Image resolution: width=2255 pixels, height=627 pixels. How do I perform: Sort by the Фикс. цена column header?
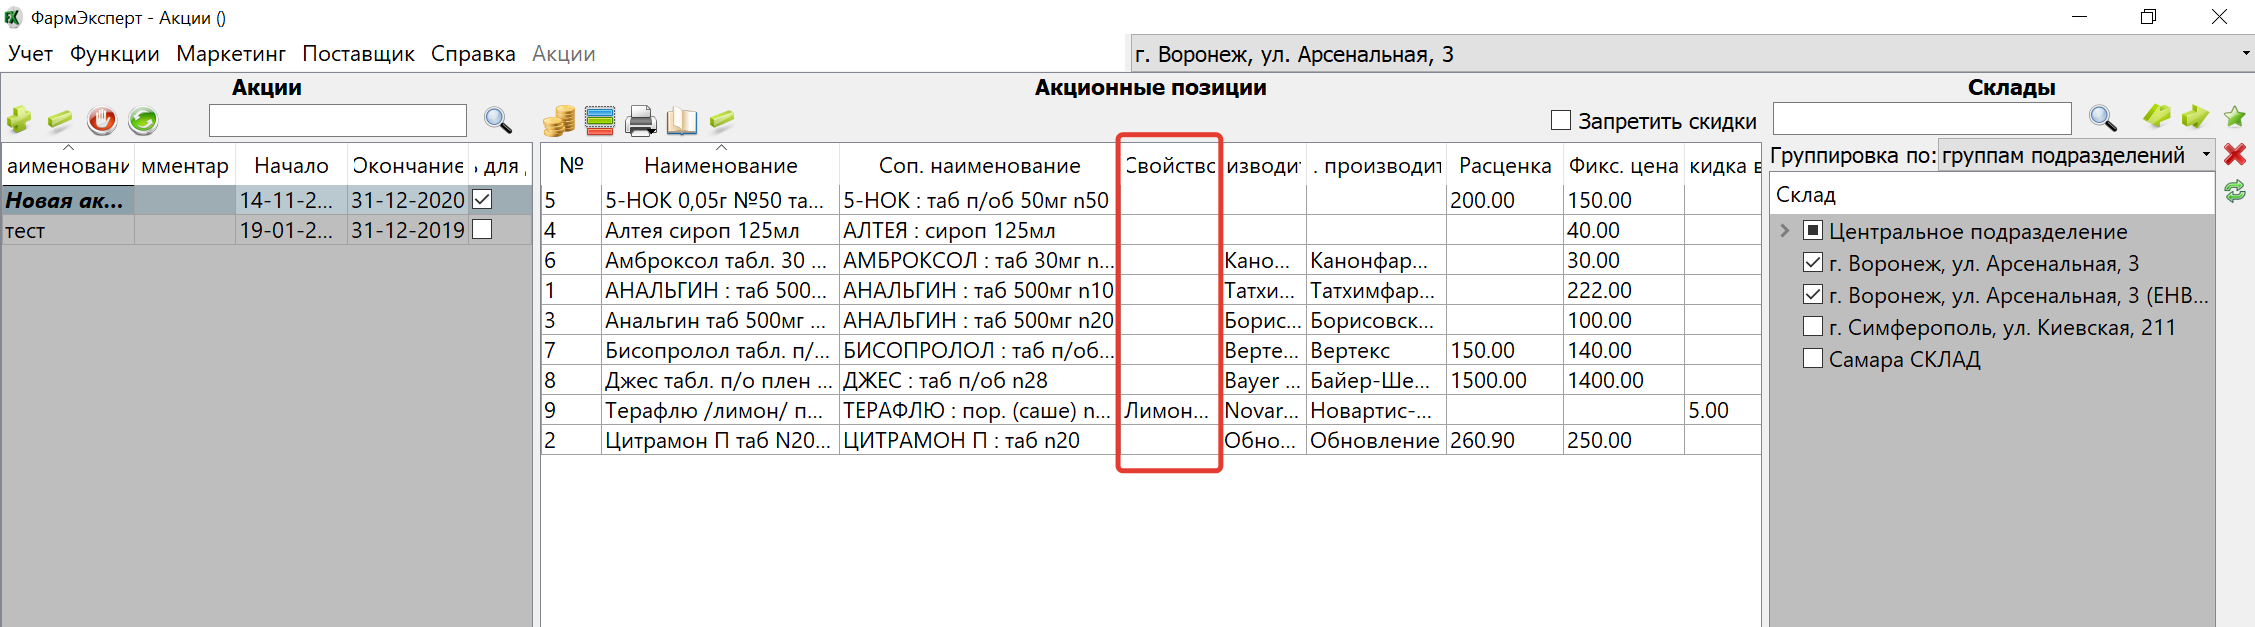(x=1622, y=166)
